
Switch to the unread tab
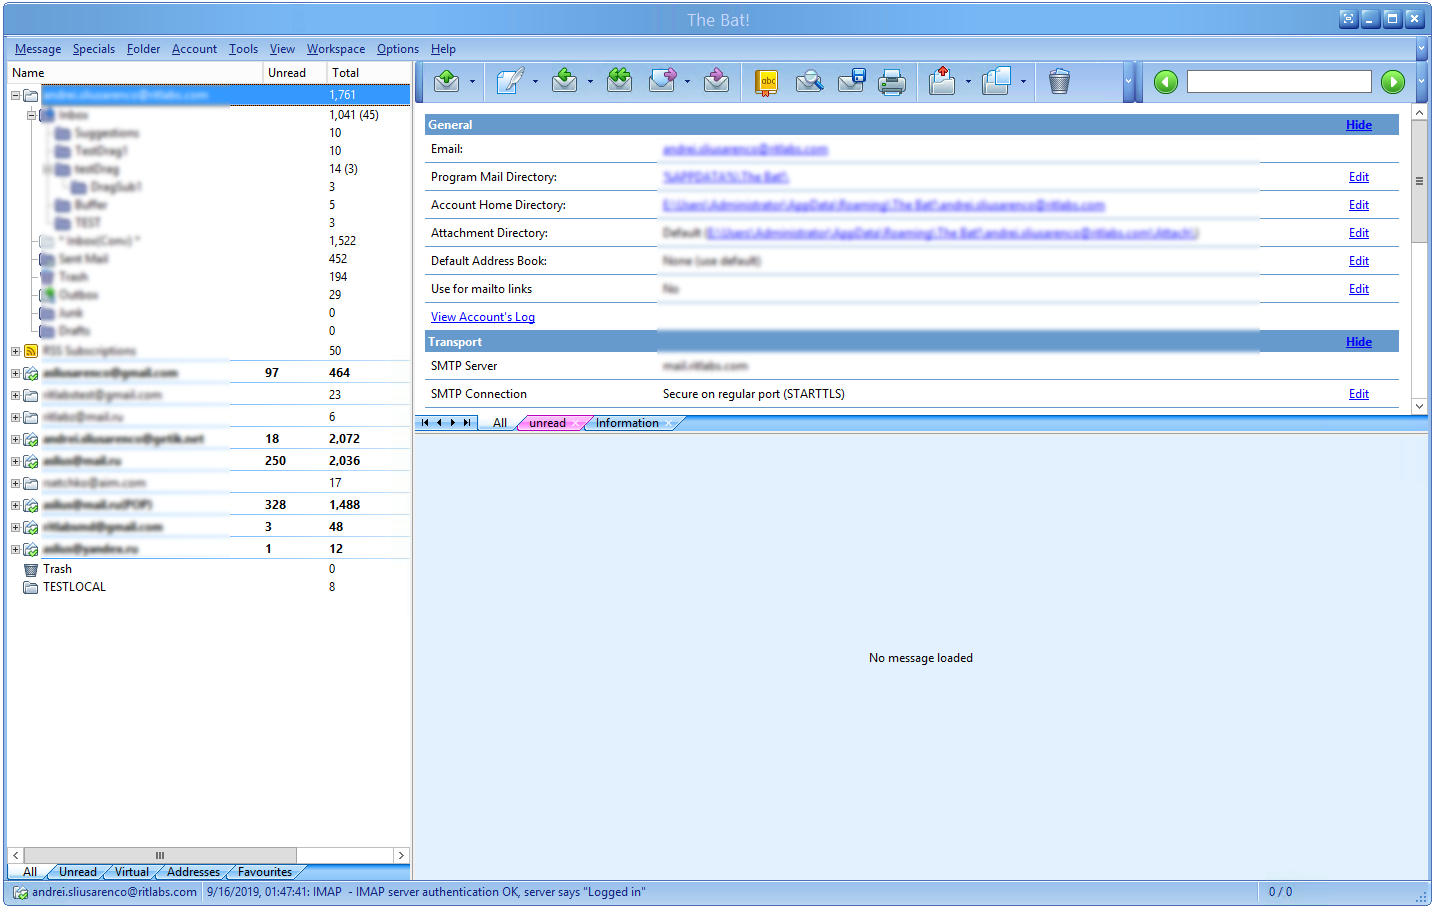[547, 423]
